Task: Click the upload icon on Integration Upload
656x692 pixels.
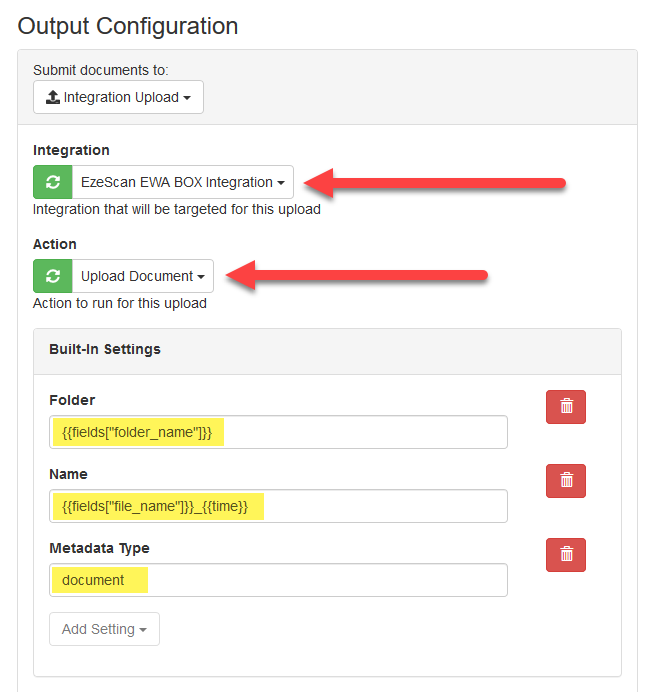Action: [x=53, y=98]
